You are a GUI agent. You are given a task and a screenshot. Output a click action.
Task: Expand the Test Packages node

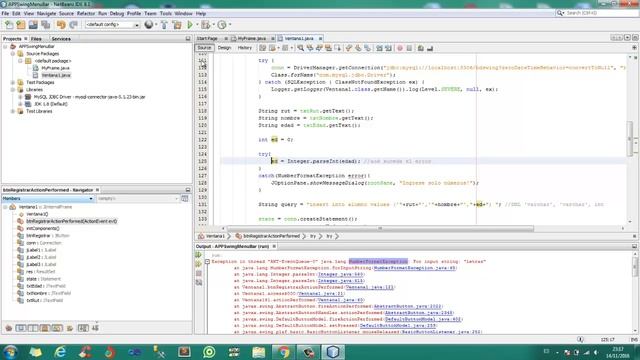(13, 82)
